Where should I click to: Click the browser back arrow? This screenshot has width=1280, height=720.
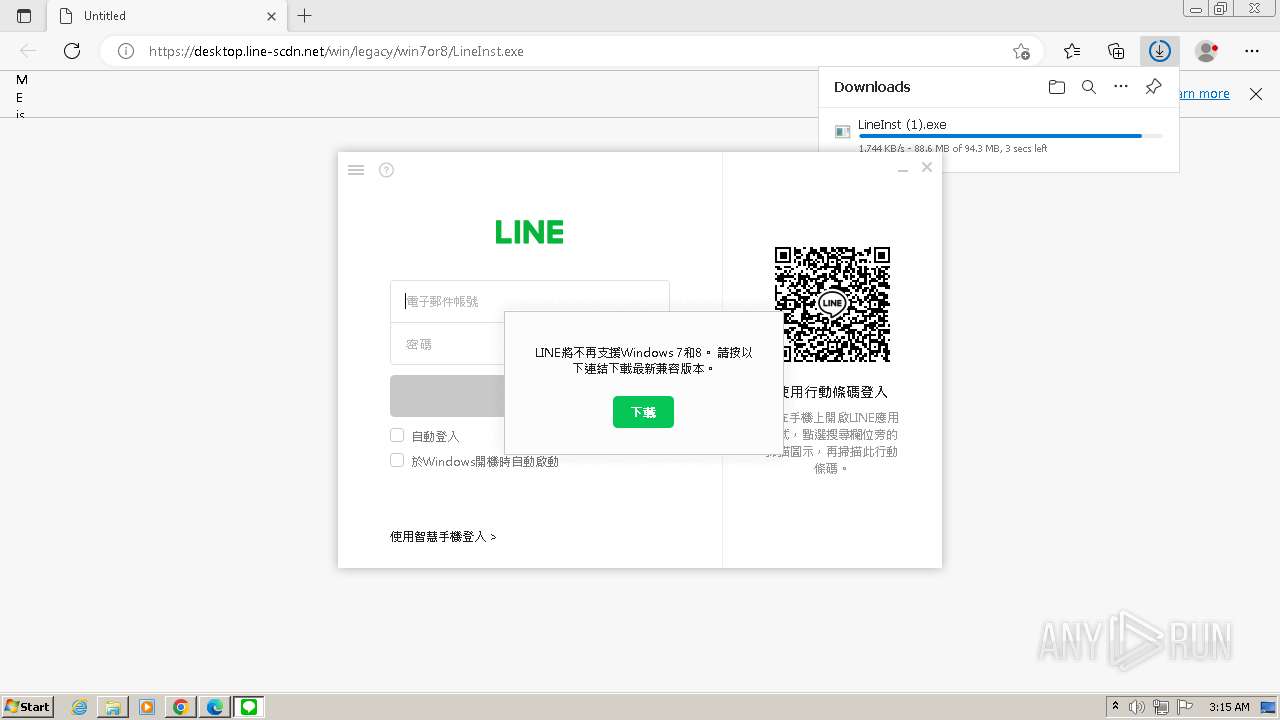[28, 51]
